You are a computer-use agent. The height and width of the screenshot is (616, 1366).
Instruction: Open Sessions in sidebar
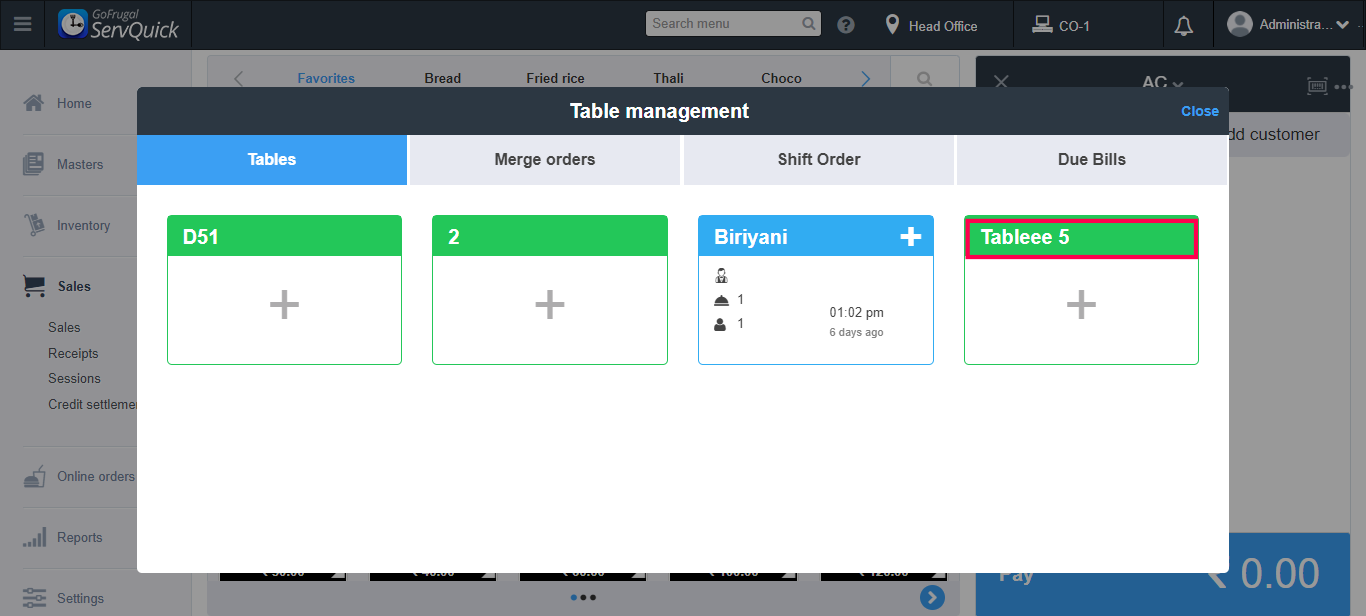point(74,378)
